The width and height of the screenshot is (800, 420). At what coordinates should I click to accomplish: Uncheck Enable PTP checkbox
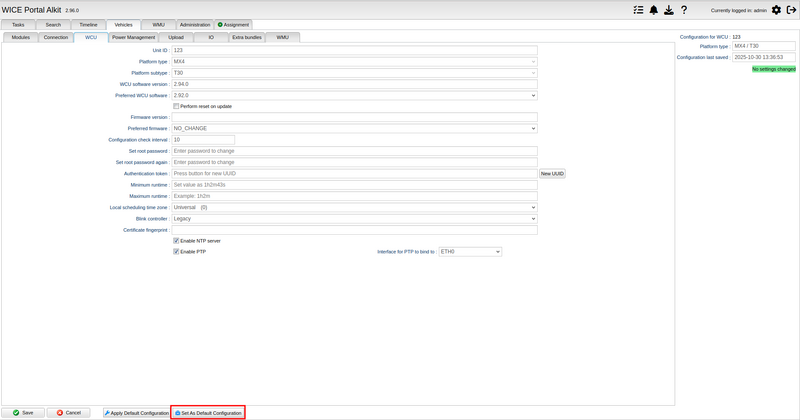pyautogui.click(x=176, y=252)
